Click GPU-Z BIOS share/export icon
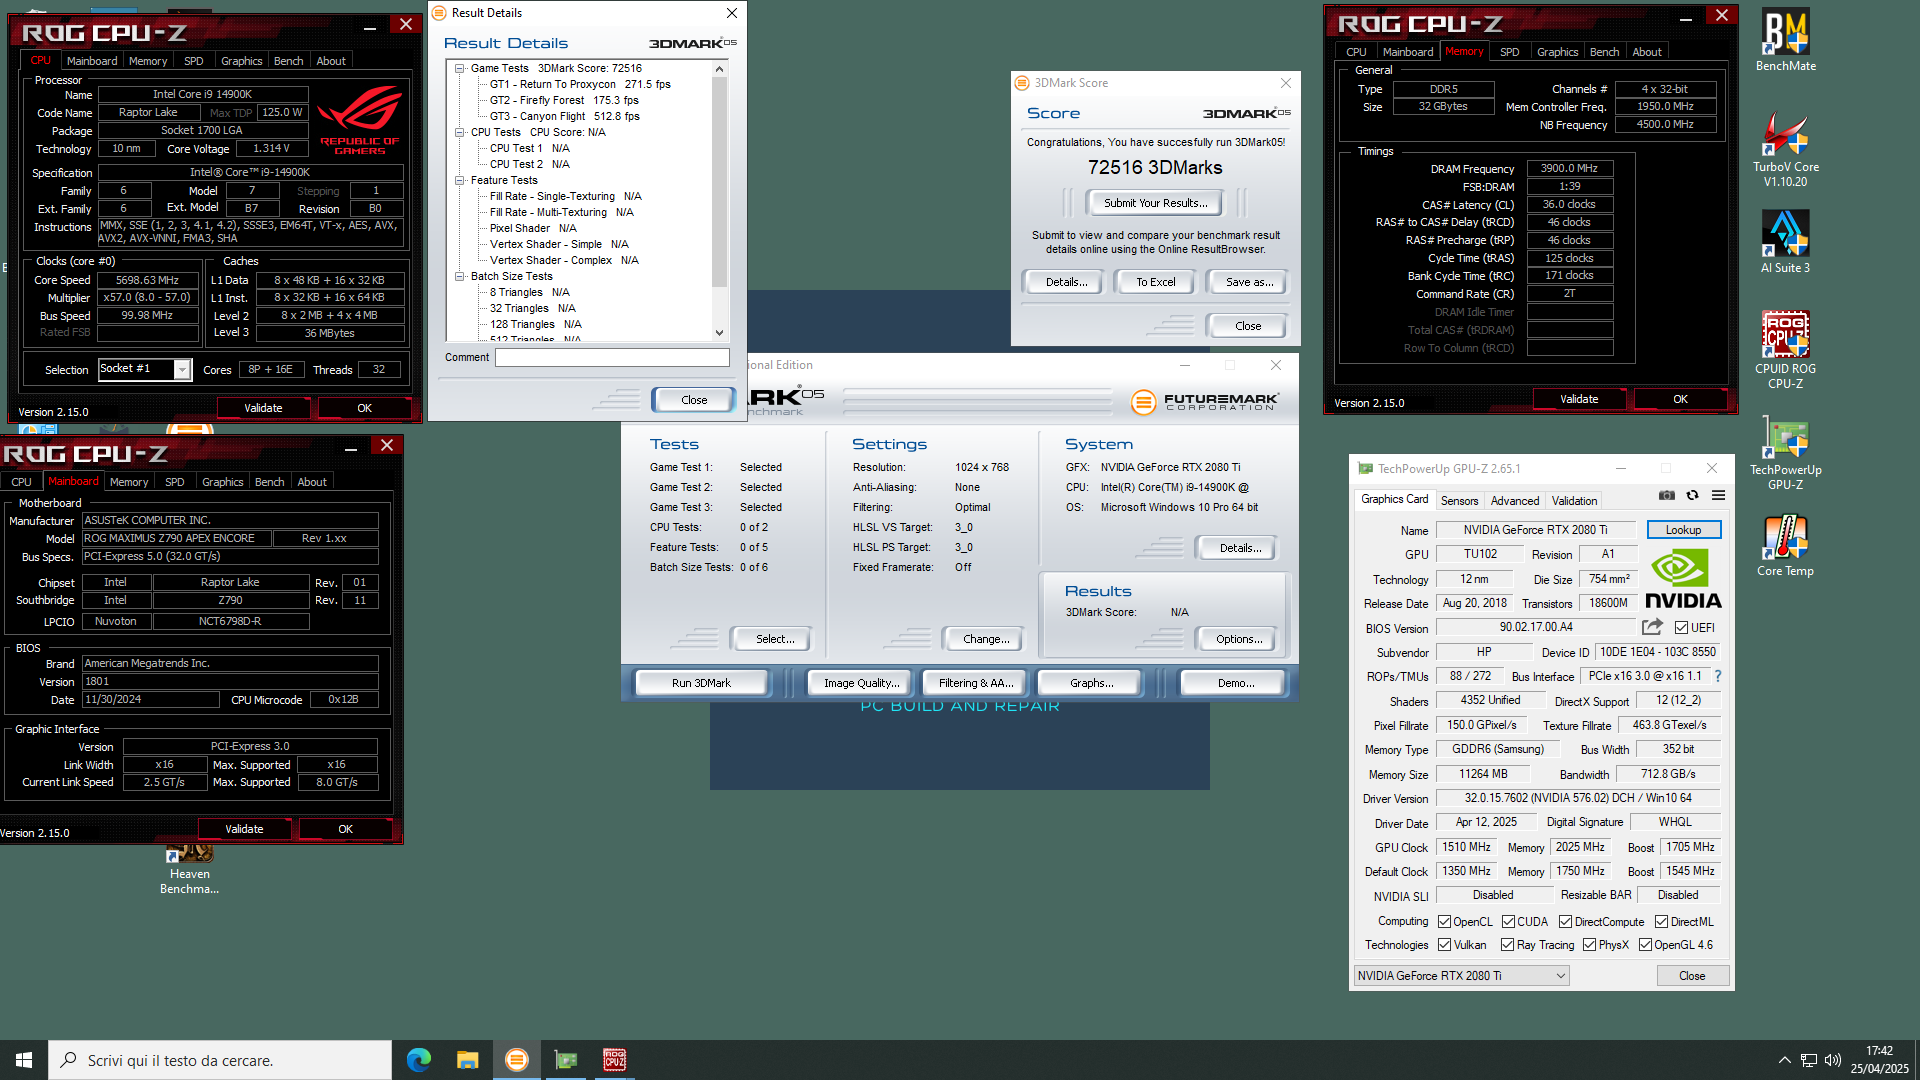 [1652, 627]
